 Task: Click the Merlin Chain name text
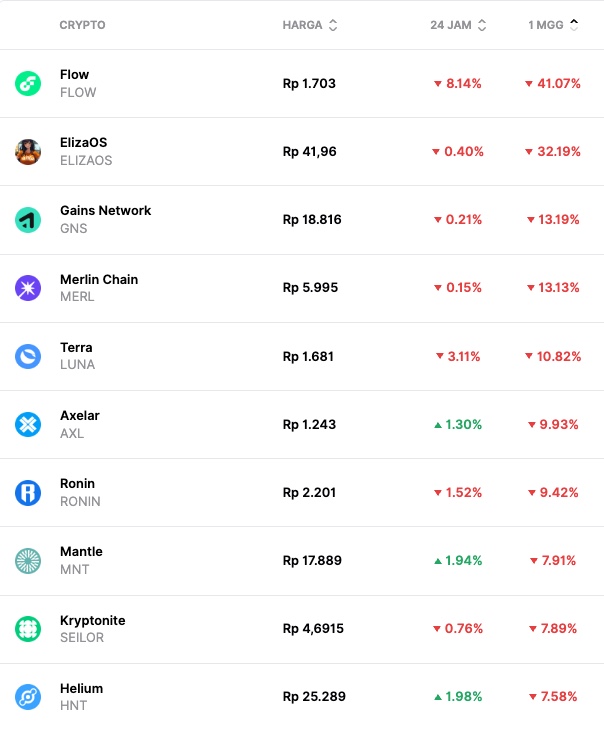coord(99,279)
